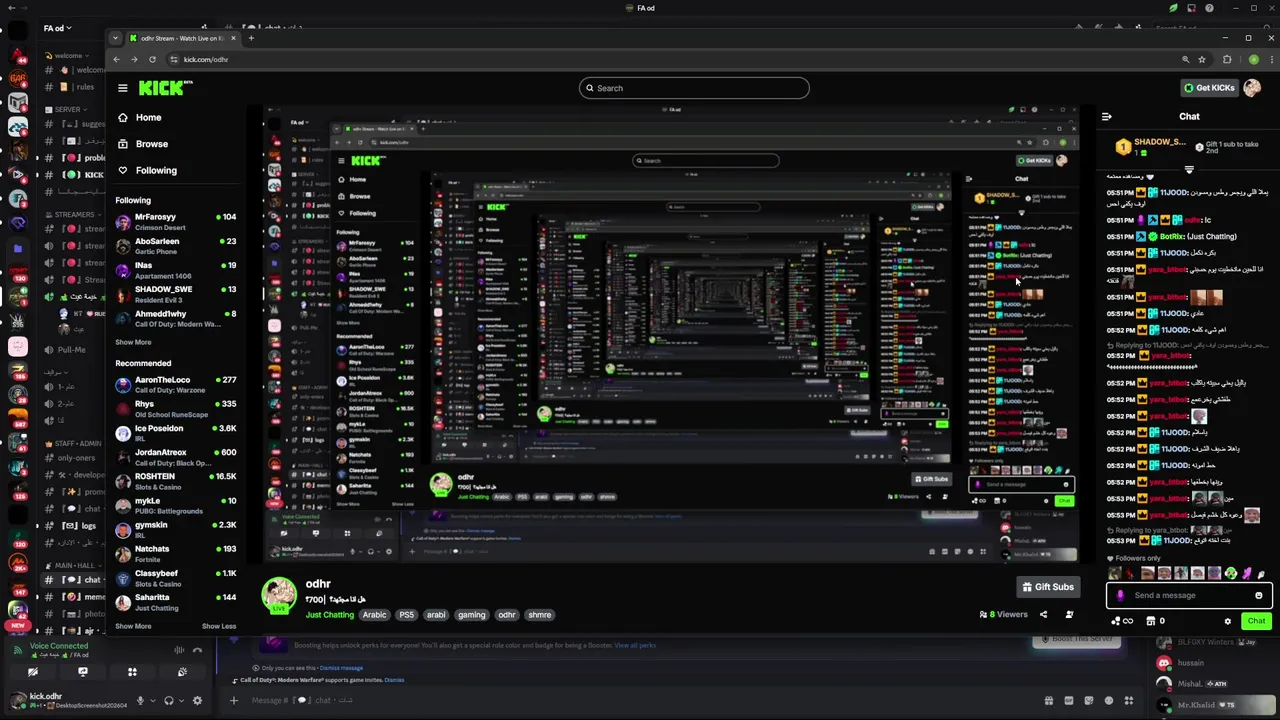The width and height of the screenshot is (1280, 720).
Task: Open new browser tab
Action: pos(251,38)
